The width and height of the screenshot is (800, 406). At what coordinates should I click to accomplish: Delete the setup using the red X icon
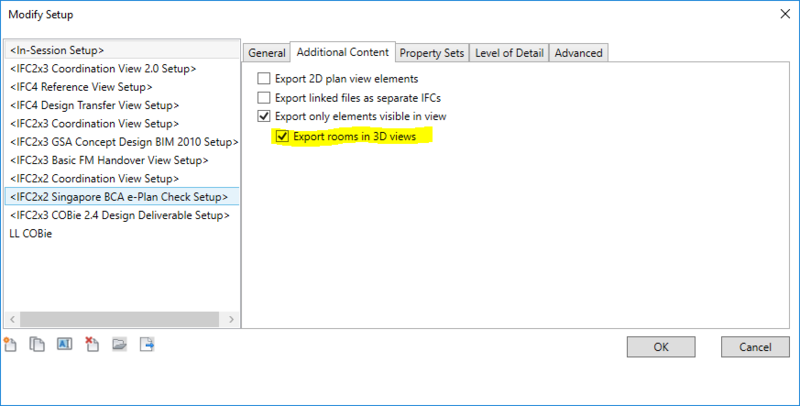tap(92, 344)
